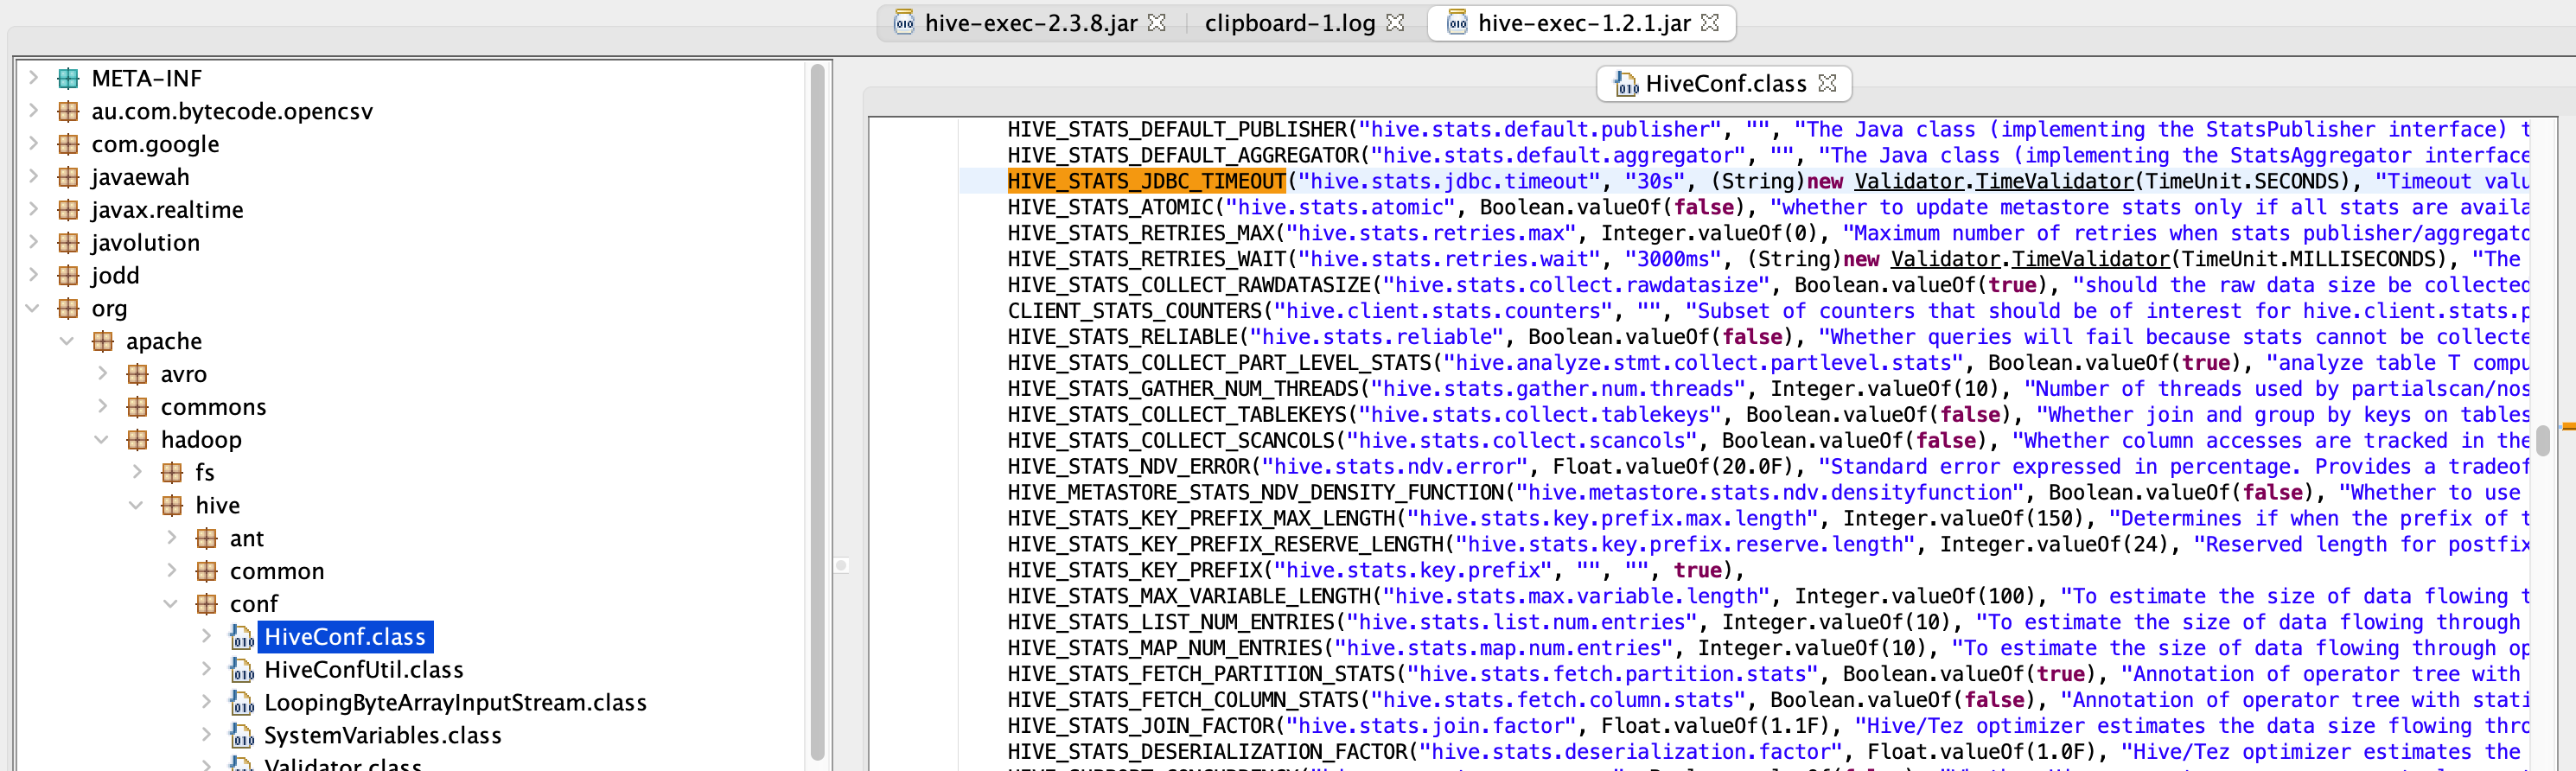Expand the javaewah node

pyautogui.click(x=33, y=177)
